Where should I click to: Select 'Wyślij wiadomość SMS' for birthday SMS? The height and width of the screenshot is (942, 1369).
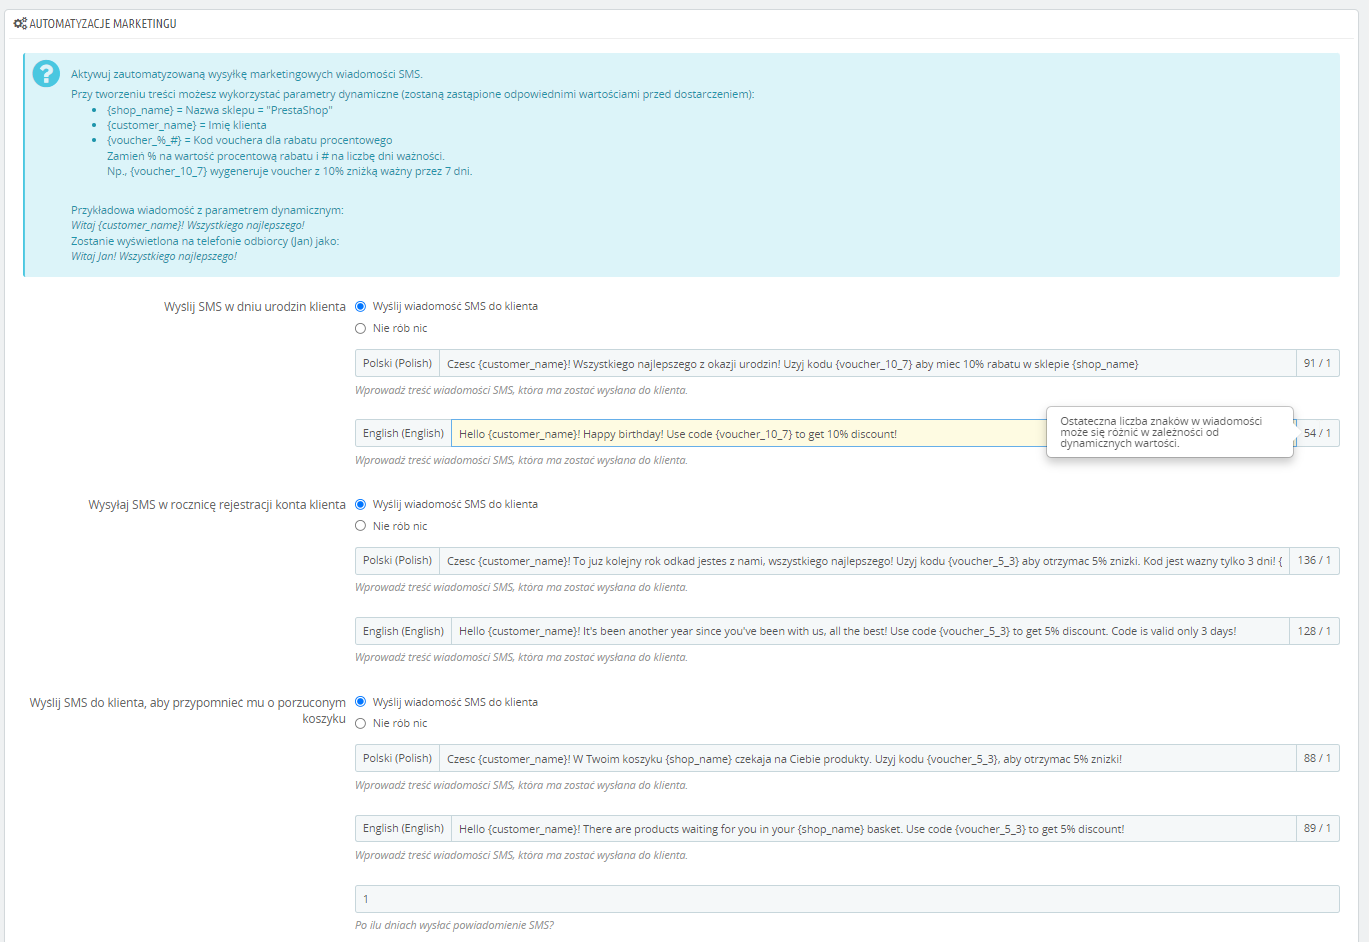[361, 307]
